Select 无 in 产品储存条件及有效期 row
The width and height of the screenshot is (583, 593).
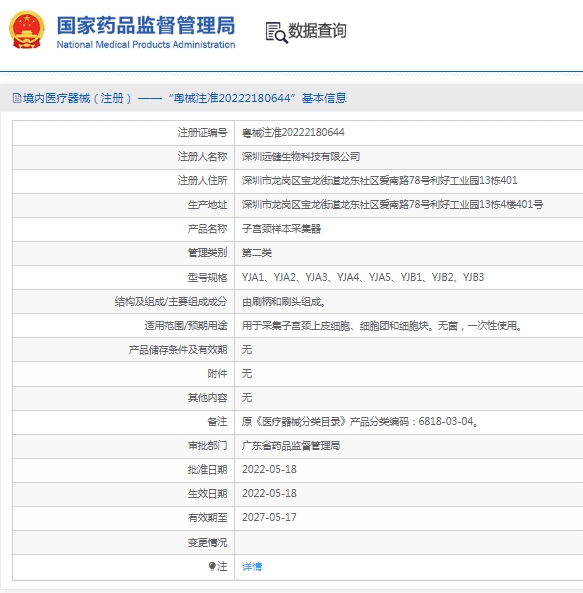247,349
